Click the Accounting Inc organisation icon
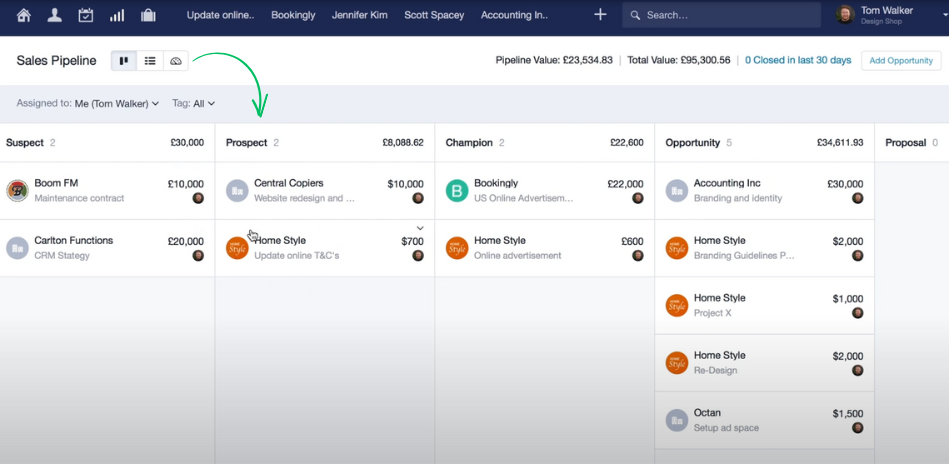 [x=677, y=191]
